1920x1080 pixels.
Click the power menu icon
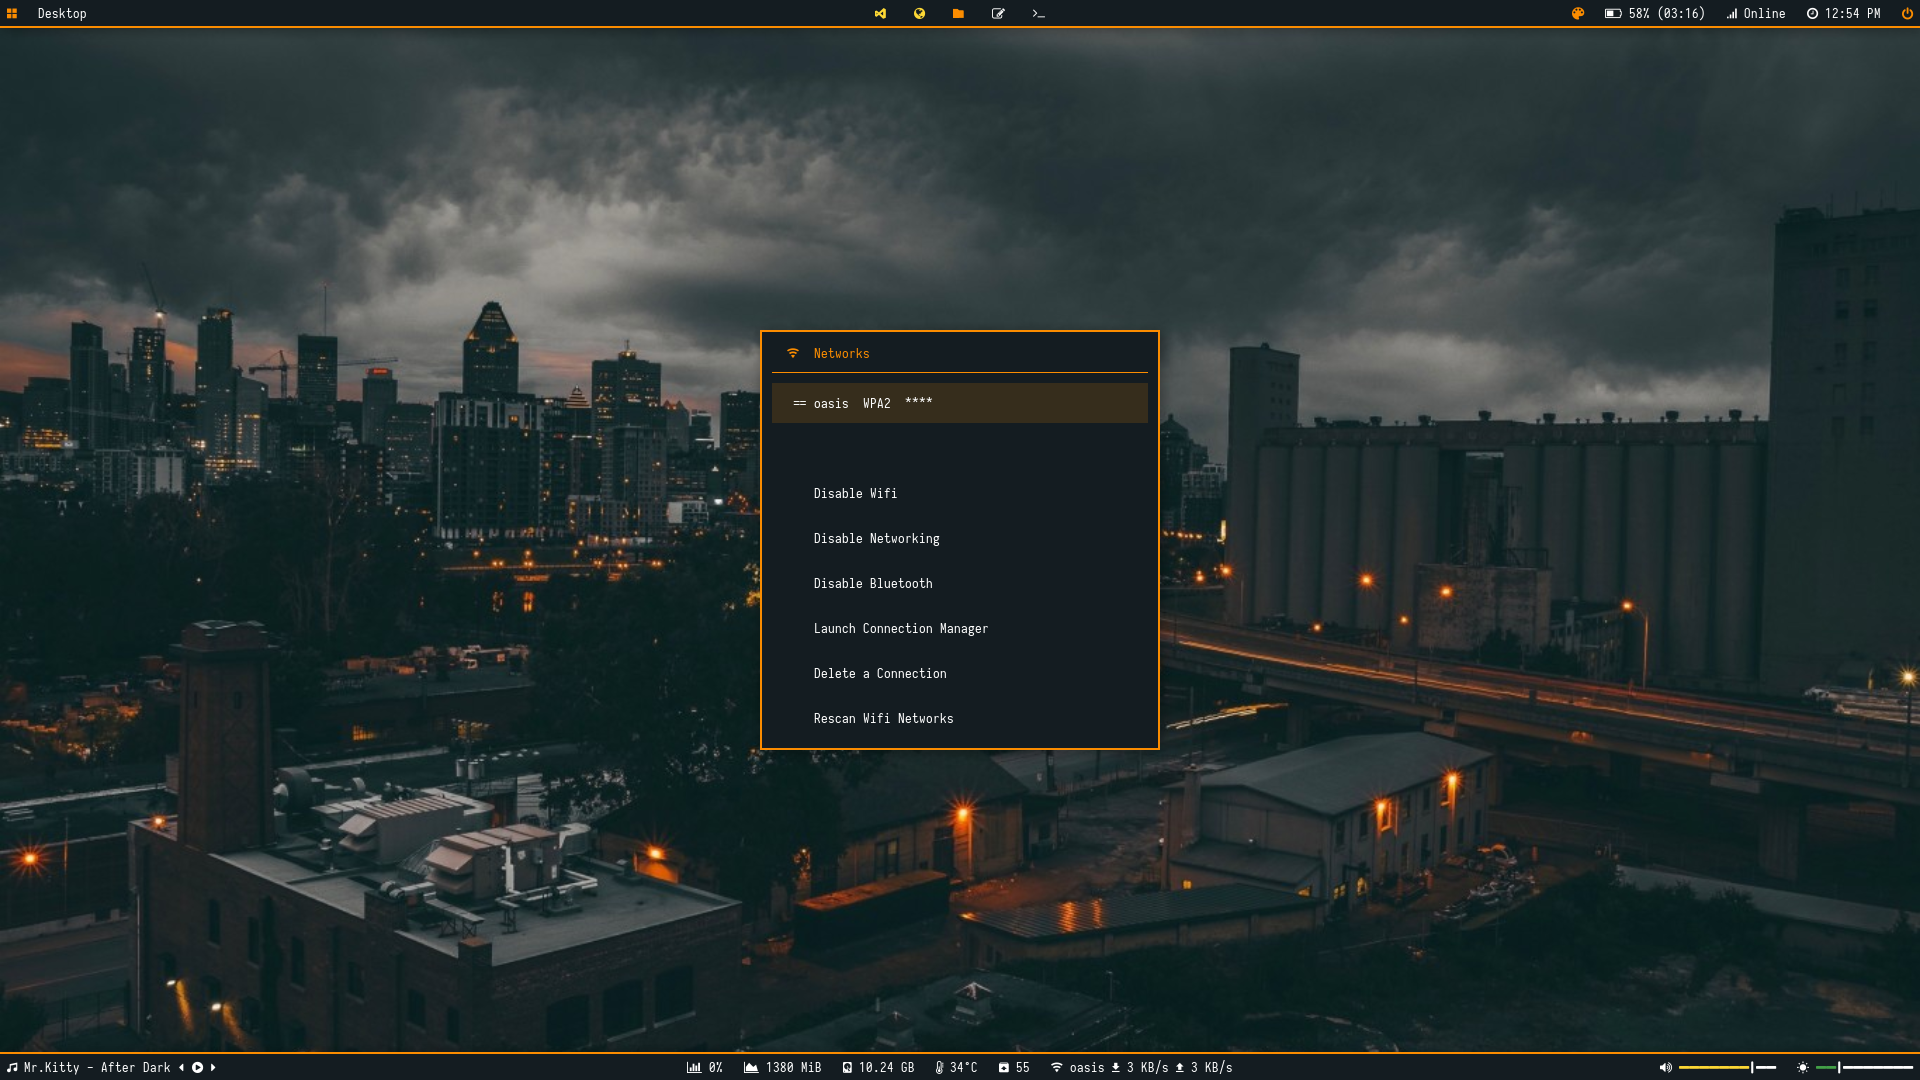[1907, 14]
